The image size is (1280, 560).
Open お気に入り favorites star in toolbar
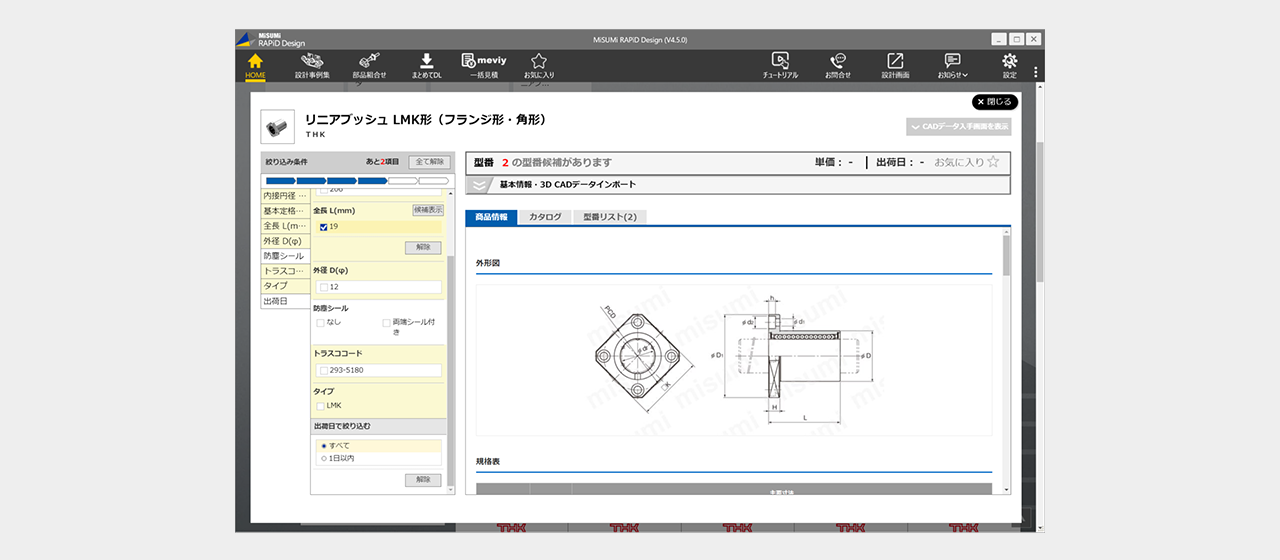(539, 65)
